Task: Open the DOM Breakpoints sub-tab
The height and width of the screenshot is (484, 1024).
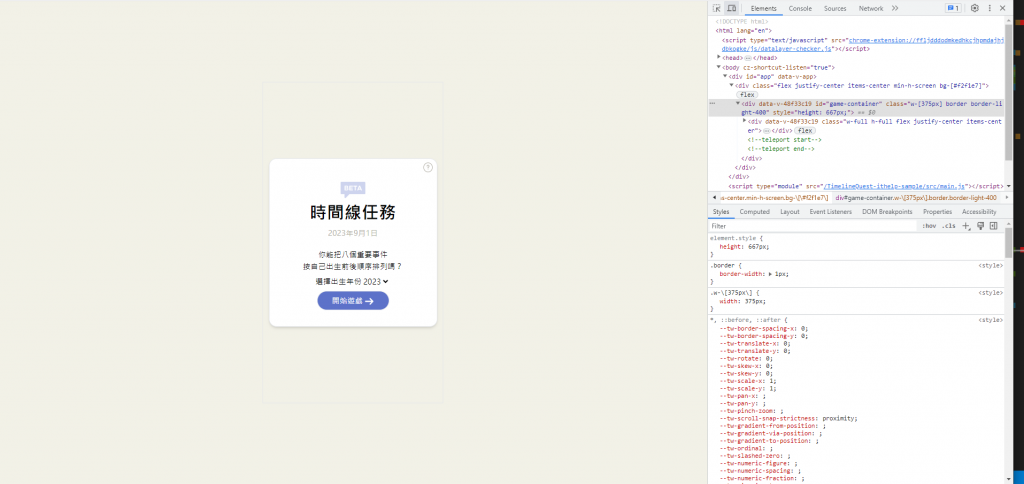Action: tap(887, 212)
